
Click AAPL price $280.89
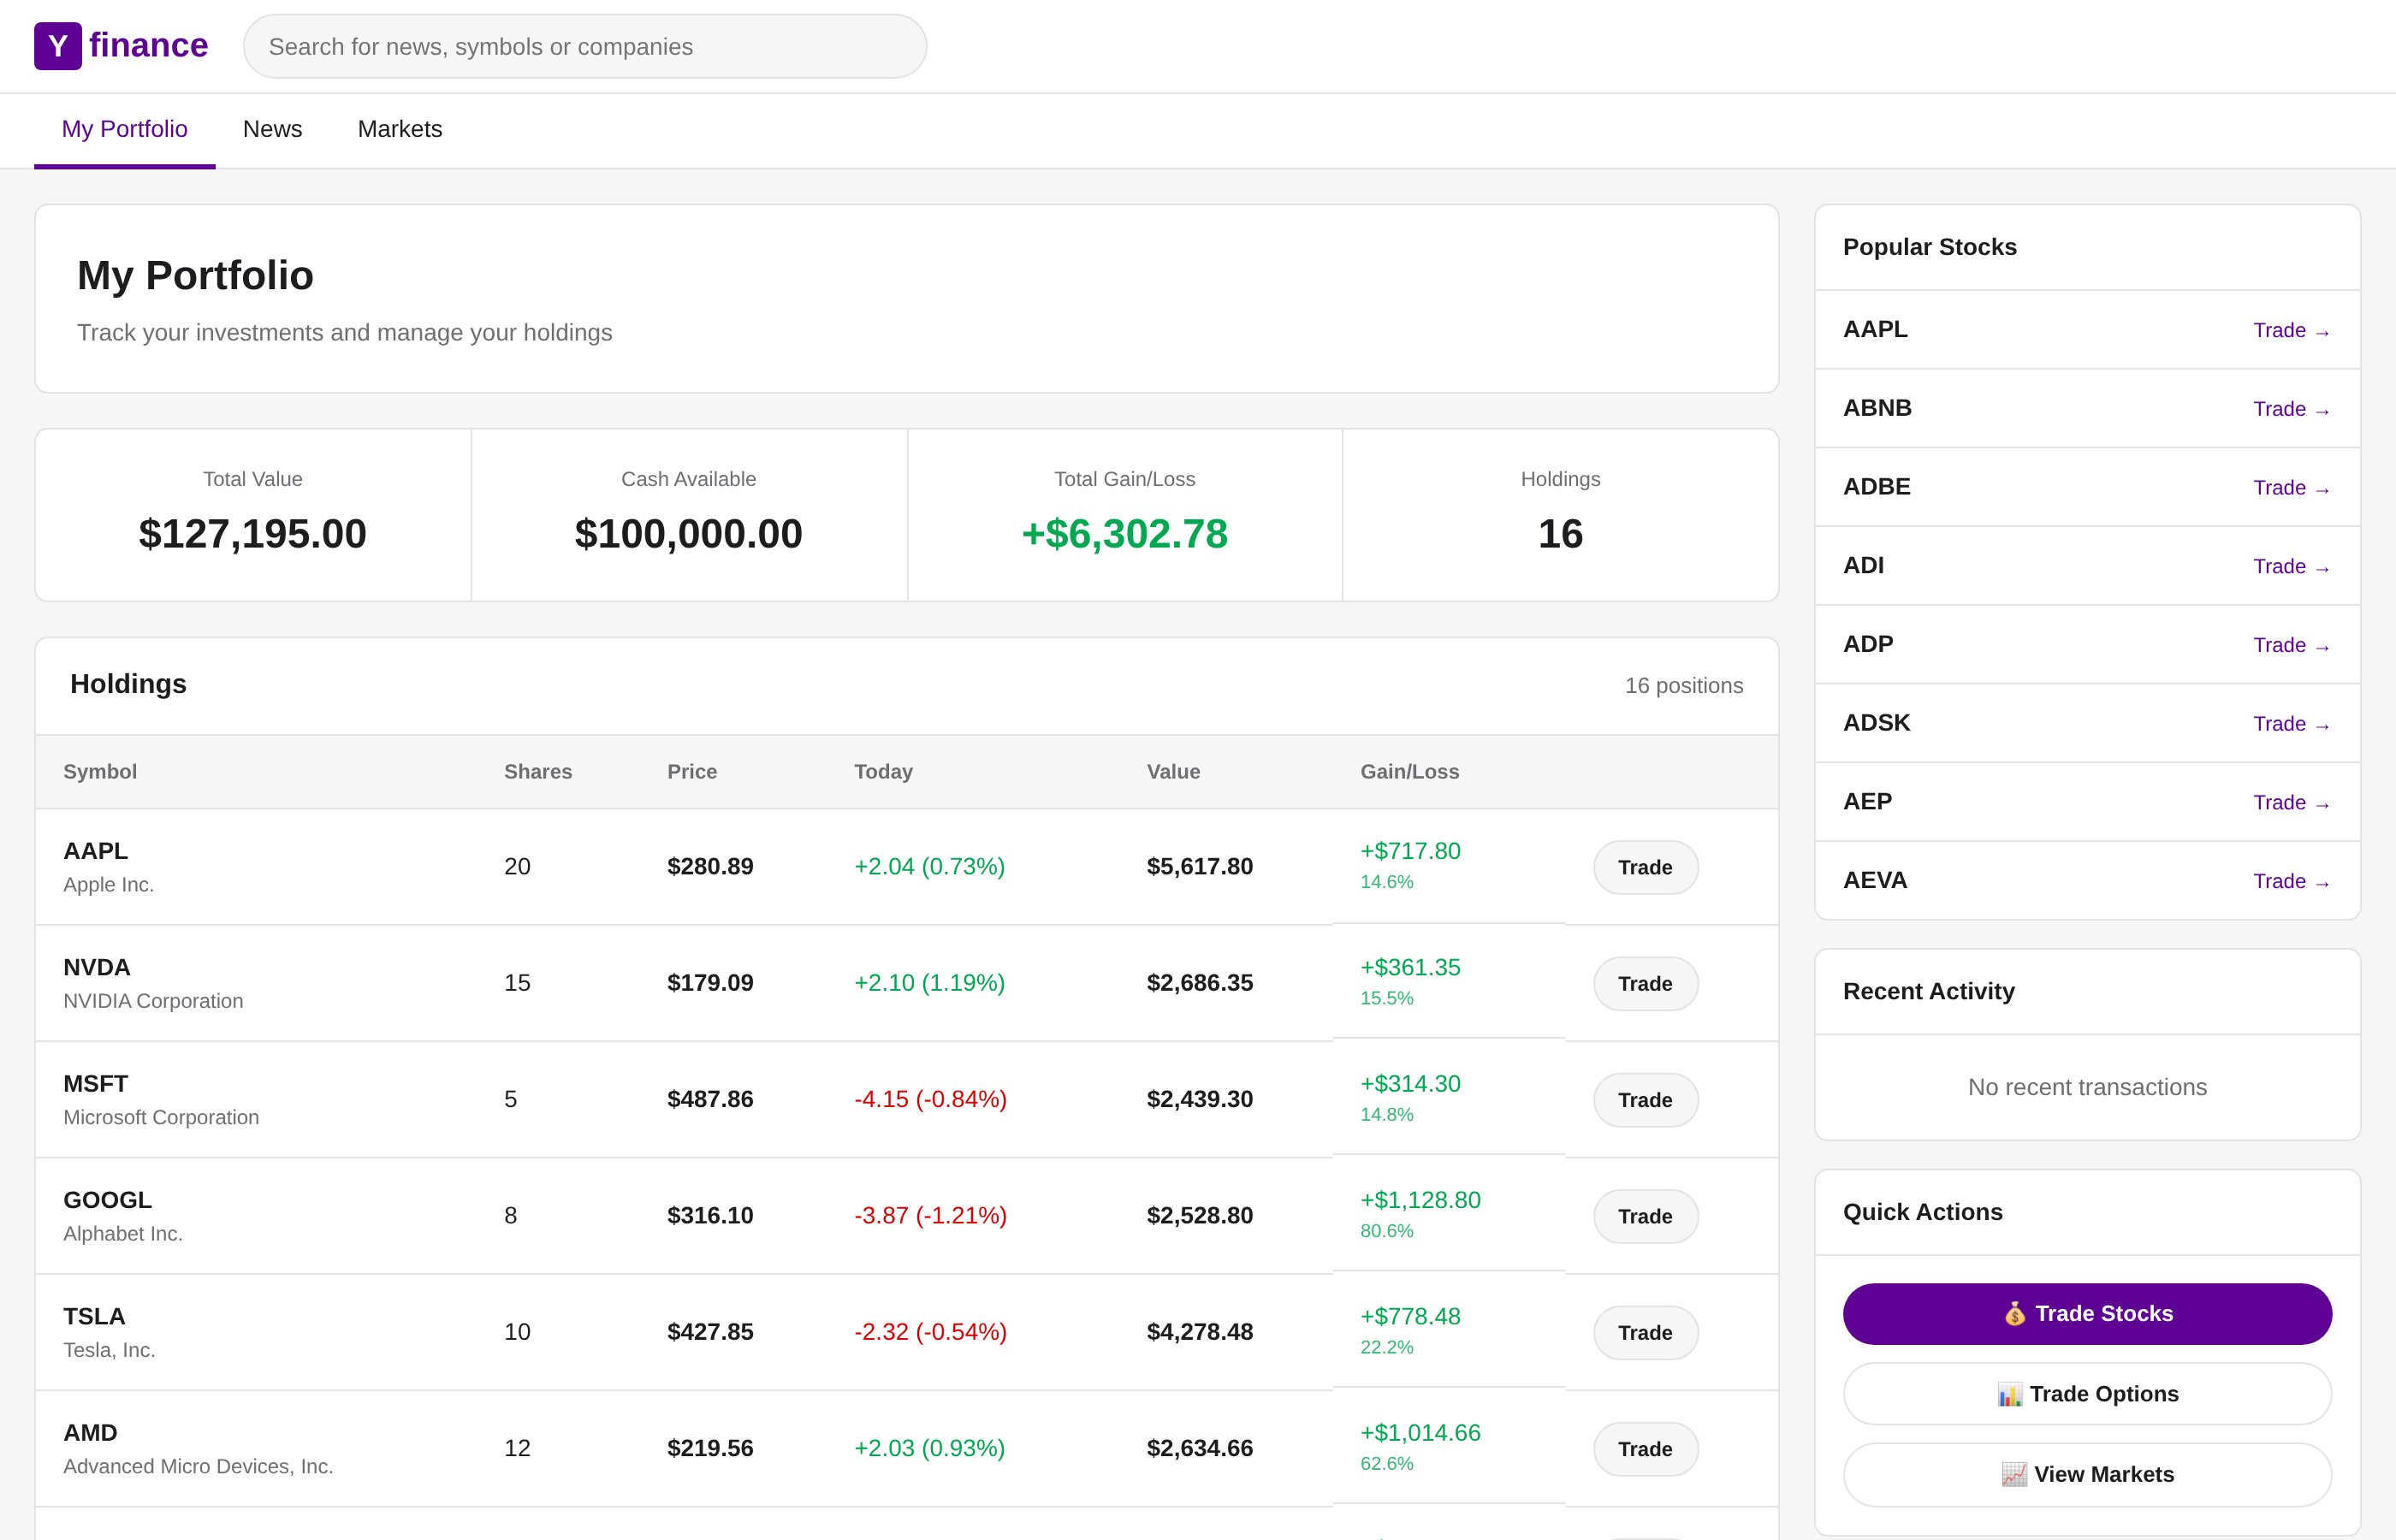(x=710, y=866)
